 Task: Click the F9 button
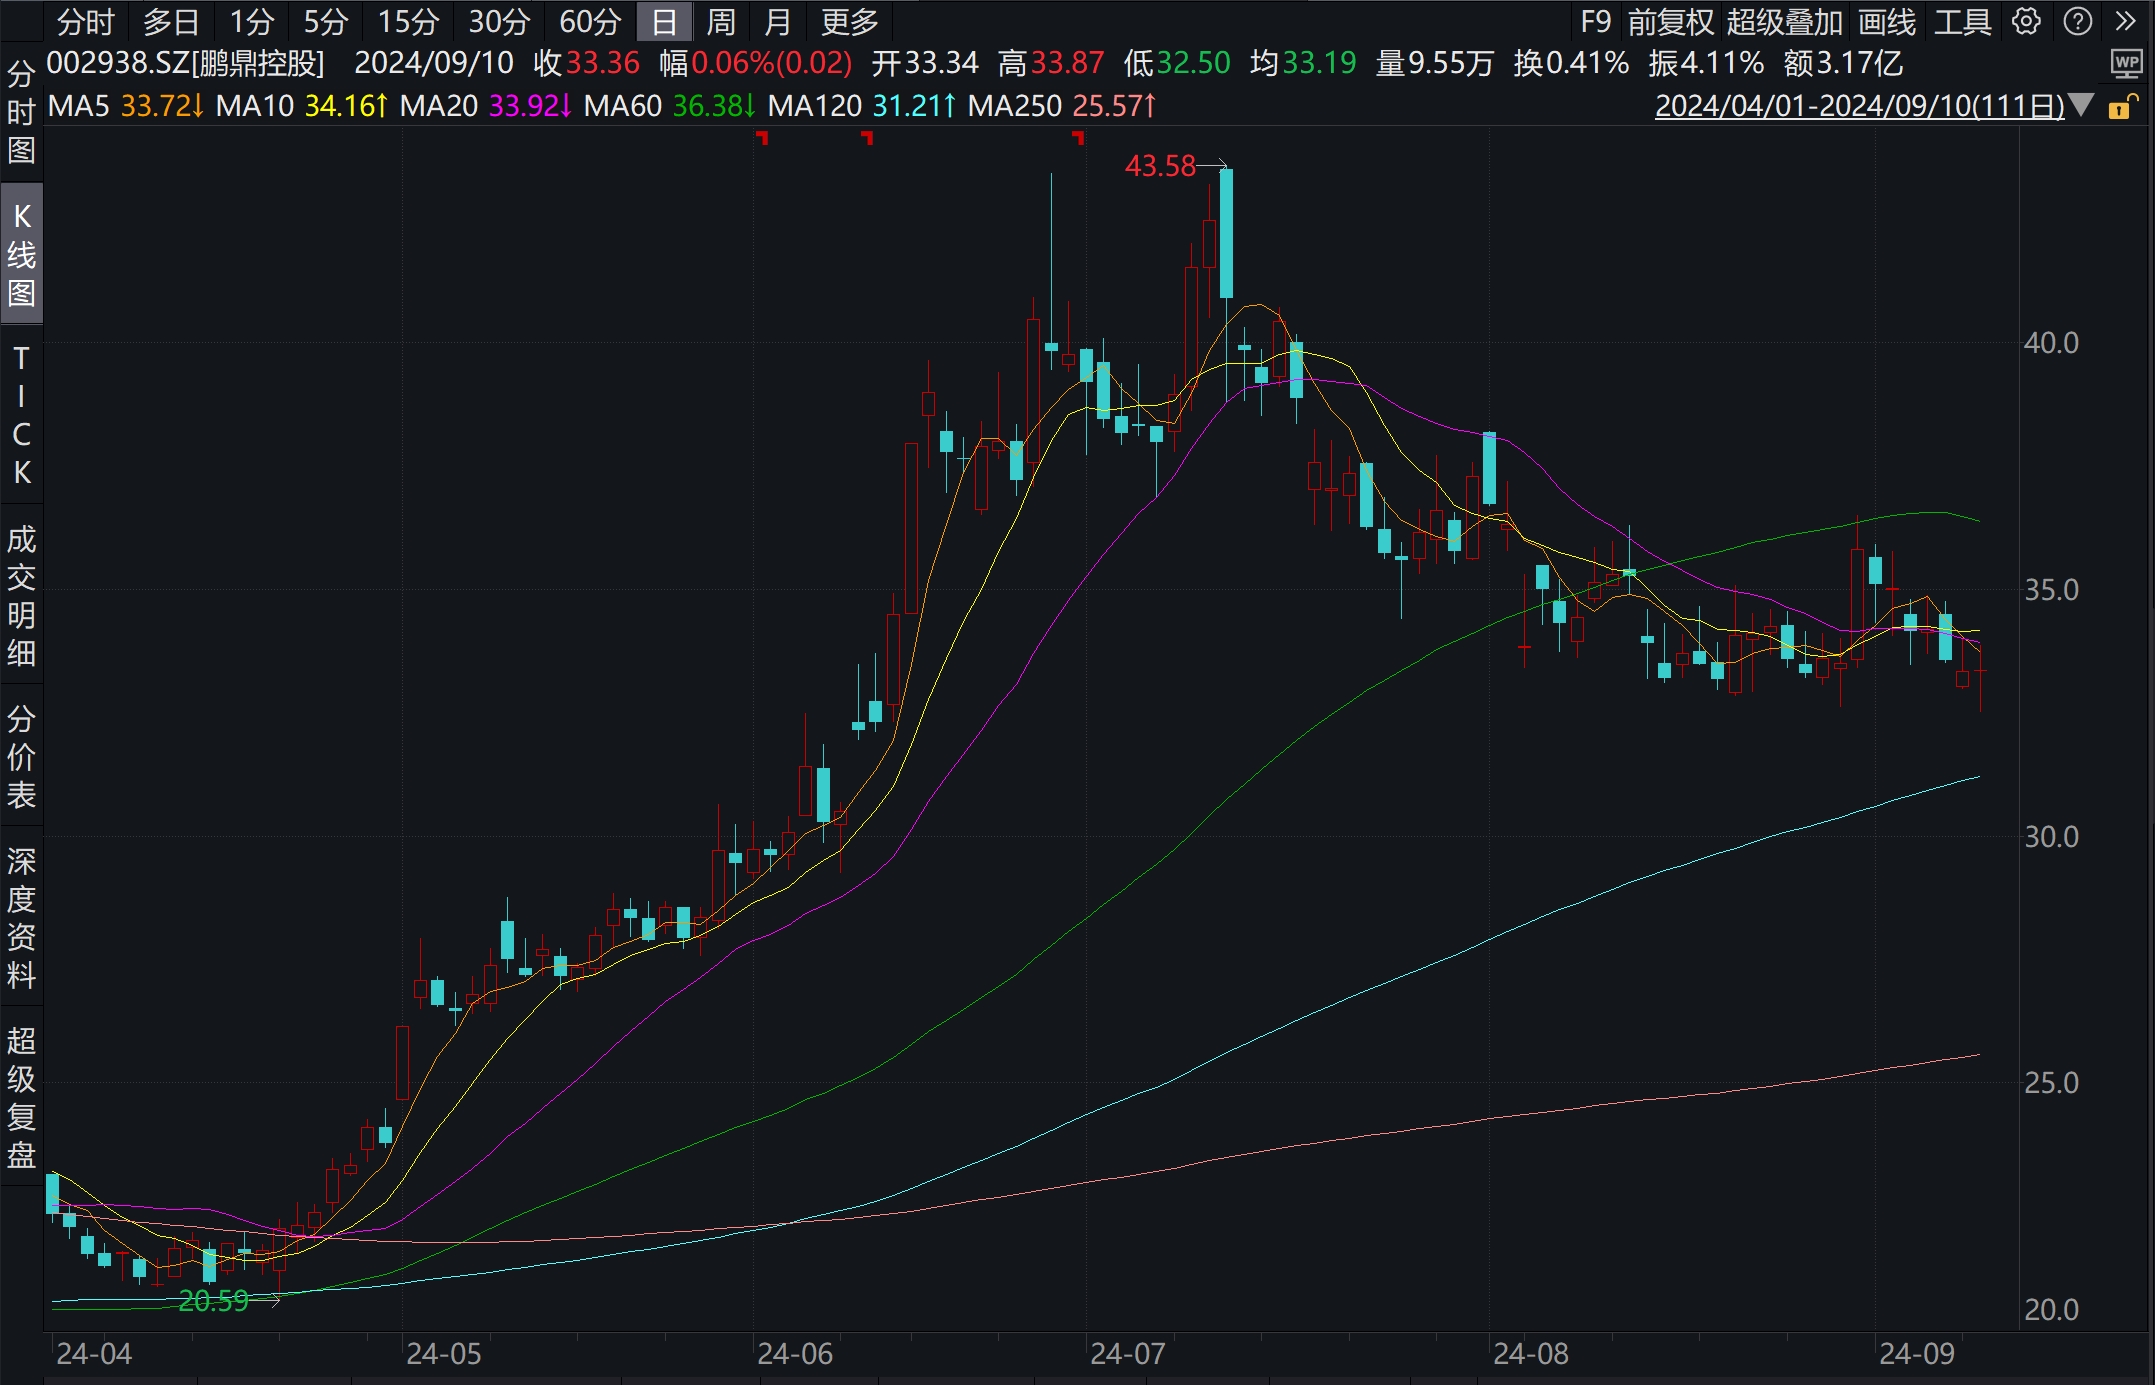(1596, 21)
